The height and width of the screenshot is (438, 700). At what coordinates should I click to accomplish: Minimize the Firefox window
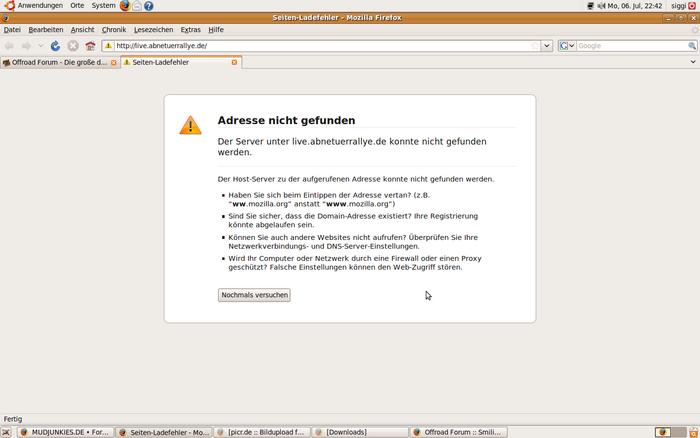(x=668, y=18)
